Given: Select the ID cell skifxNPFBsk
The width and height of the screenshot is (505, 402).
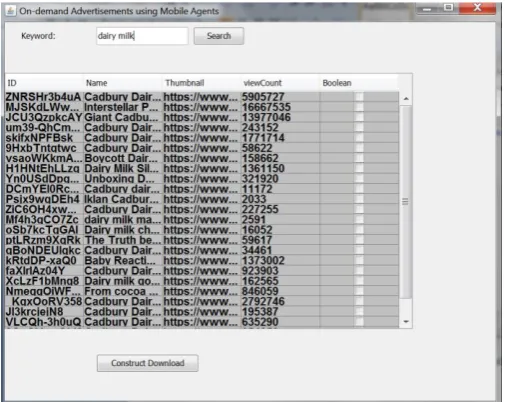Looking at the screenshot, I should (44, 138).
